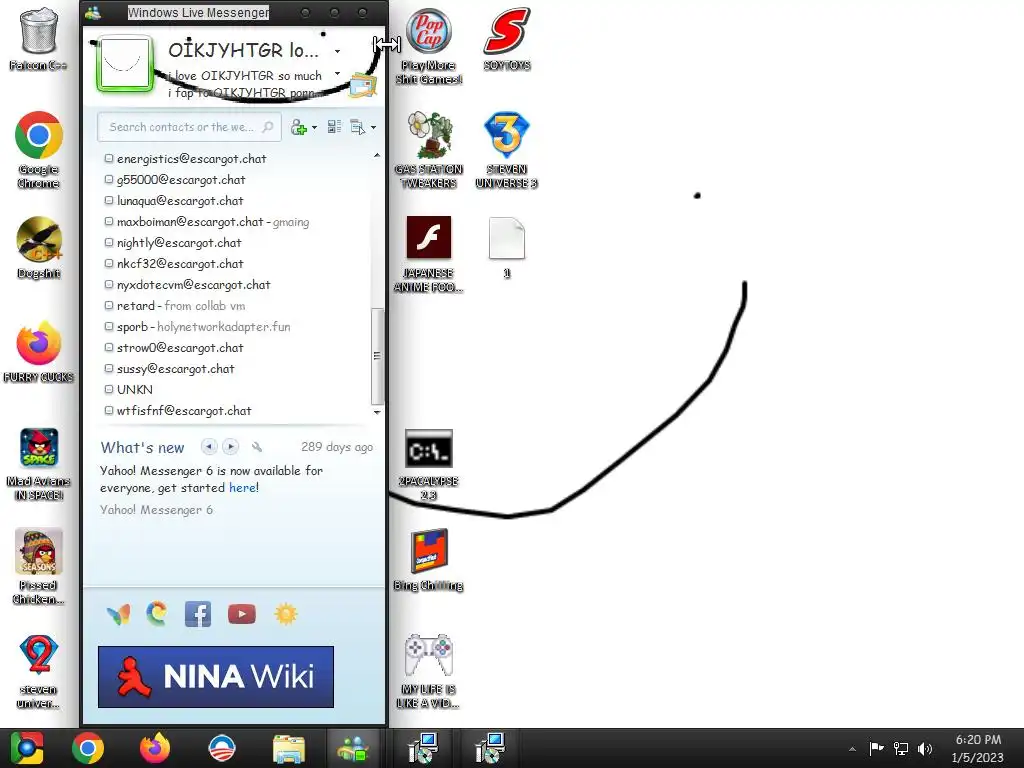Open Firefox from the taskbar
The image size is (1024, 768).
(155, 748)
